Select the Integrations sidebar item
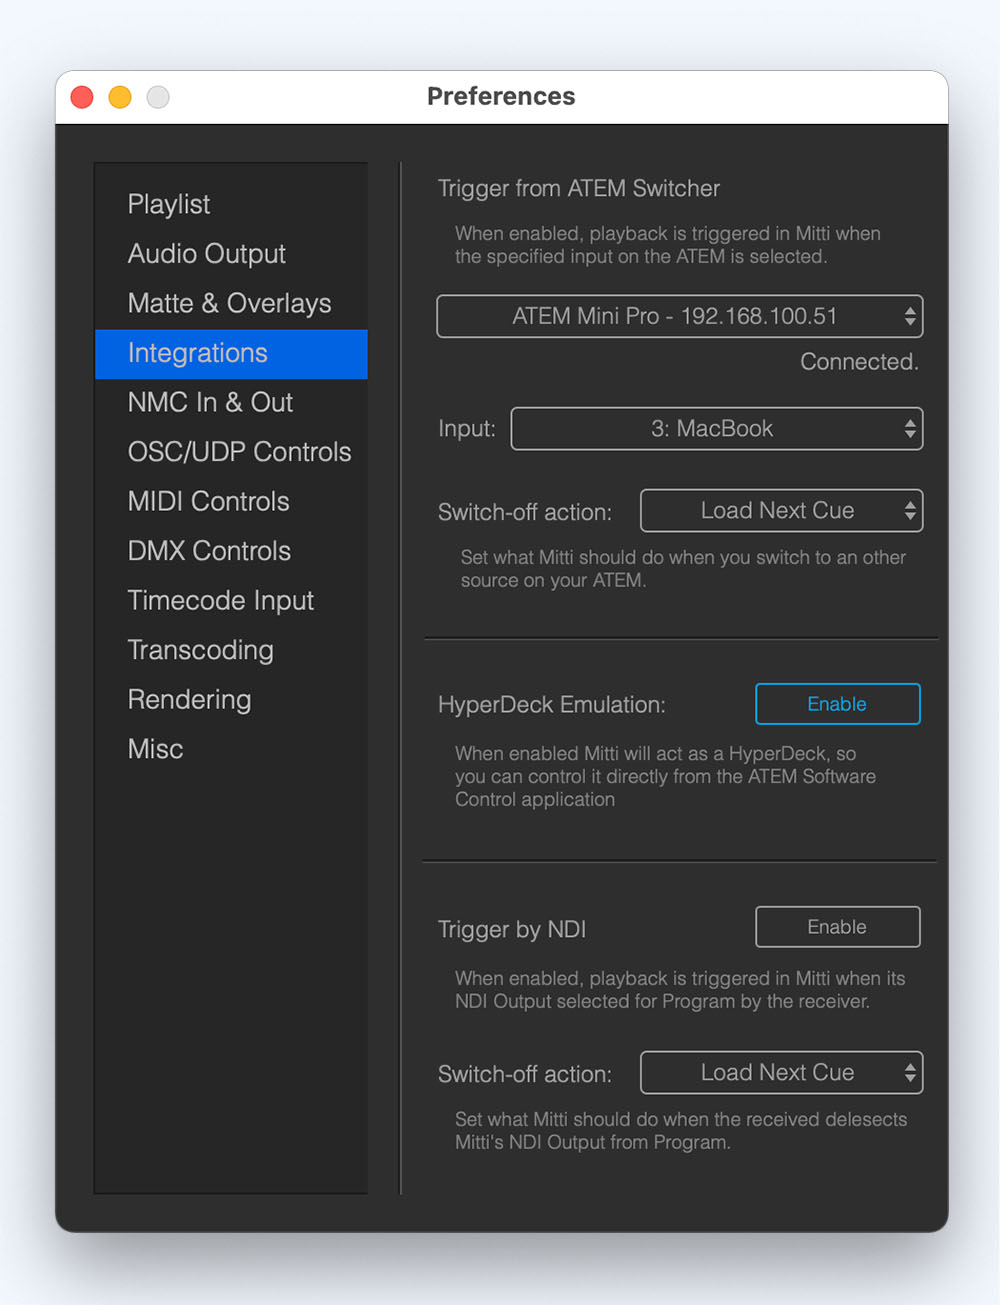Image resolution: width=1000 pixels, height=1305 pixels. click(231, 353)
